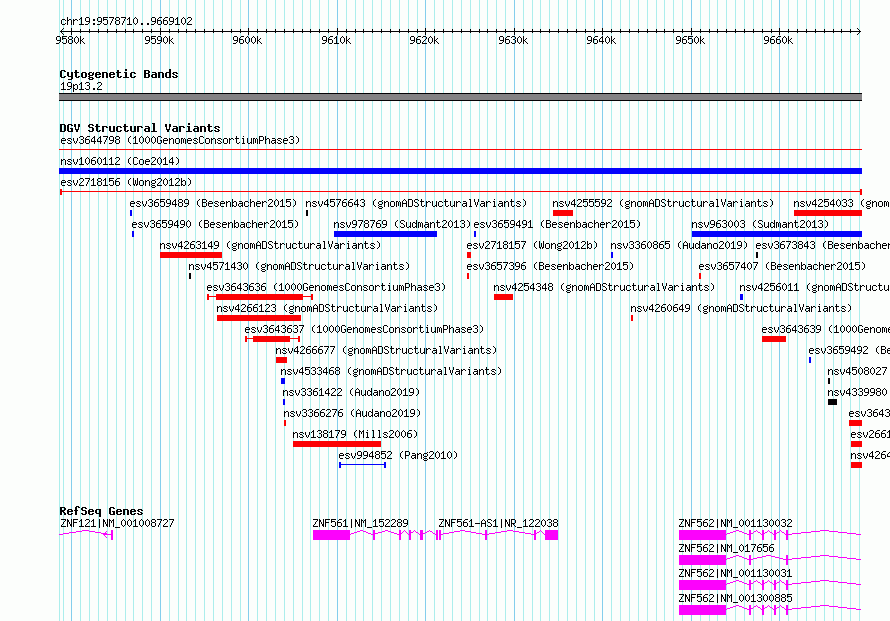Select the nsv4254348 gnomAD red bar
The image size is (890, 621).
503,297
